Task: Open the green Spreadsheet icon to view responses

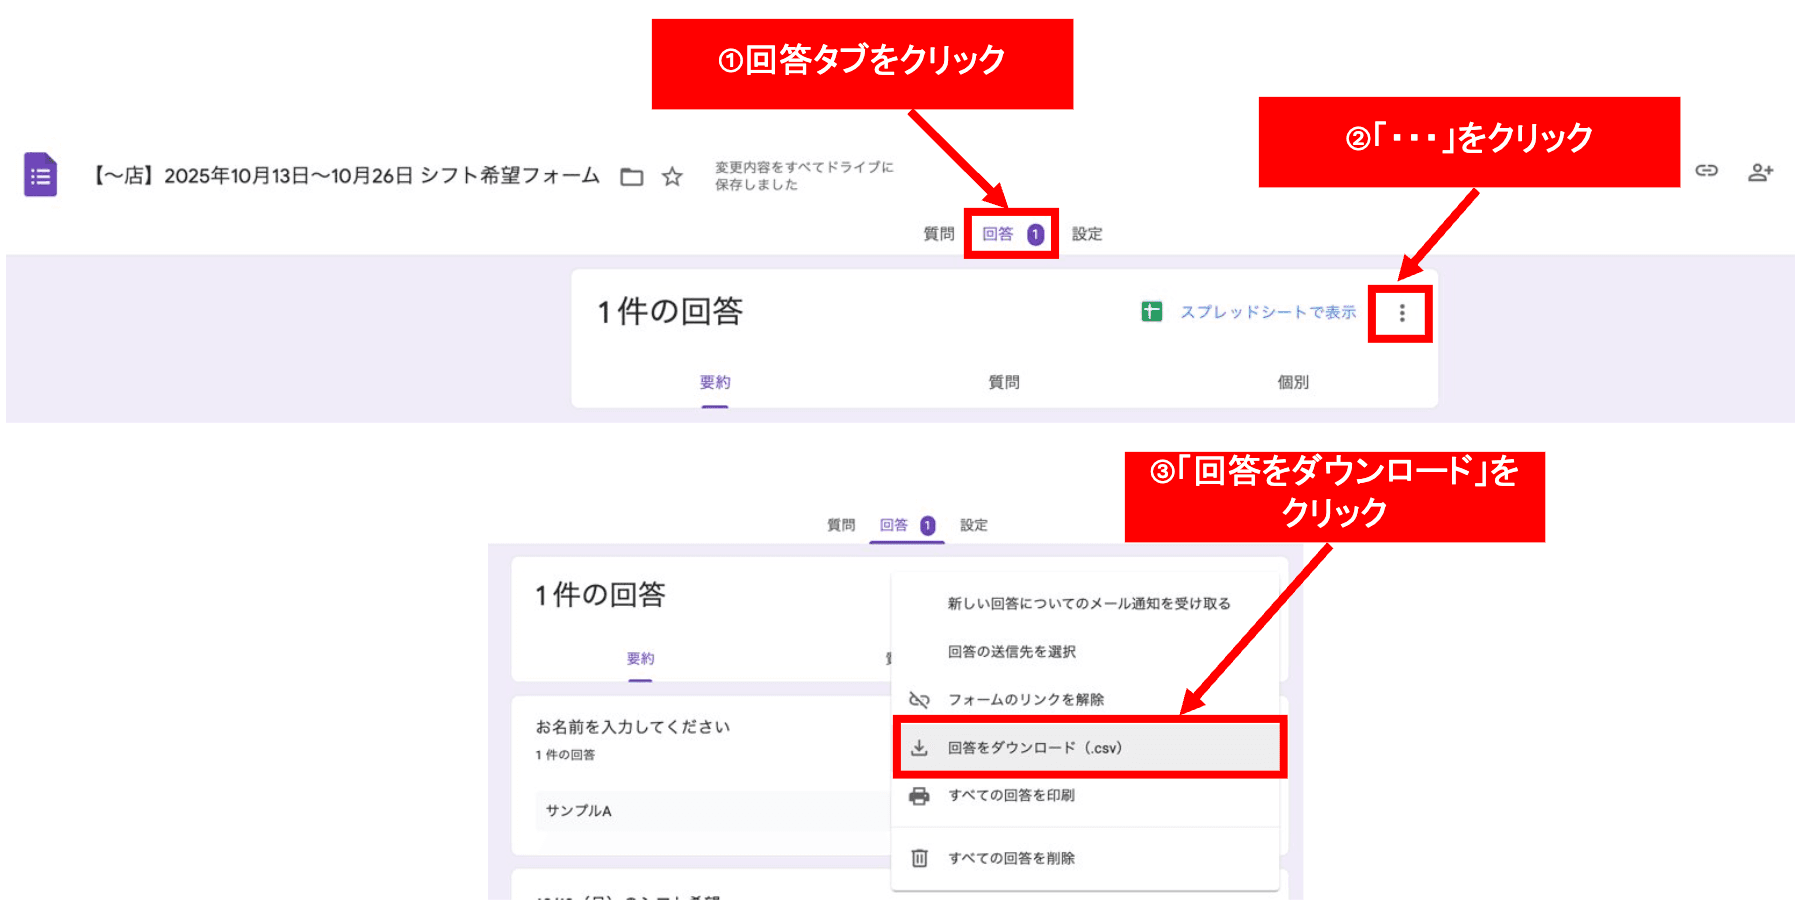Action: pos(1154,311)
